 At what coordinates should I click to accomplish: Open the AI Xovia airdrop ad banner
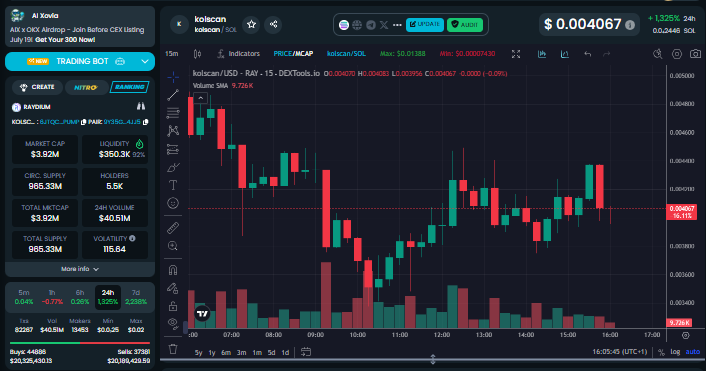(80, 27)
